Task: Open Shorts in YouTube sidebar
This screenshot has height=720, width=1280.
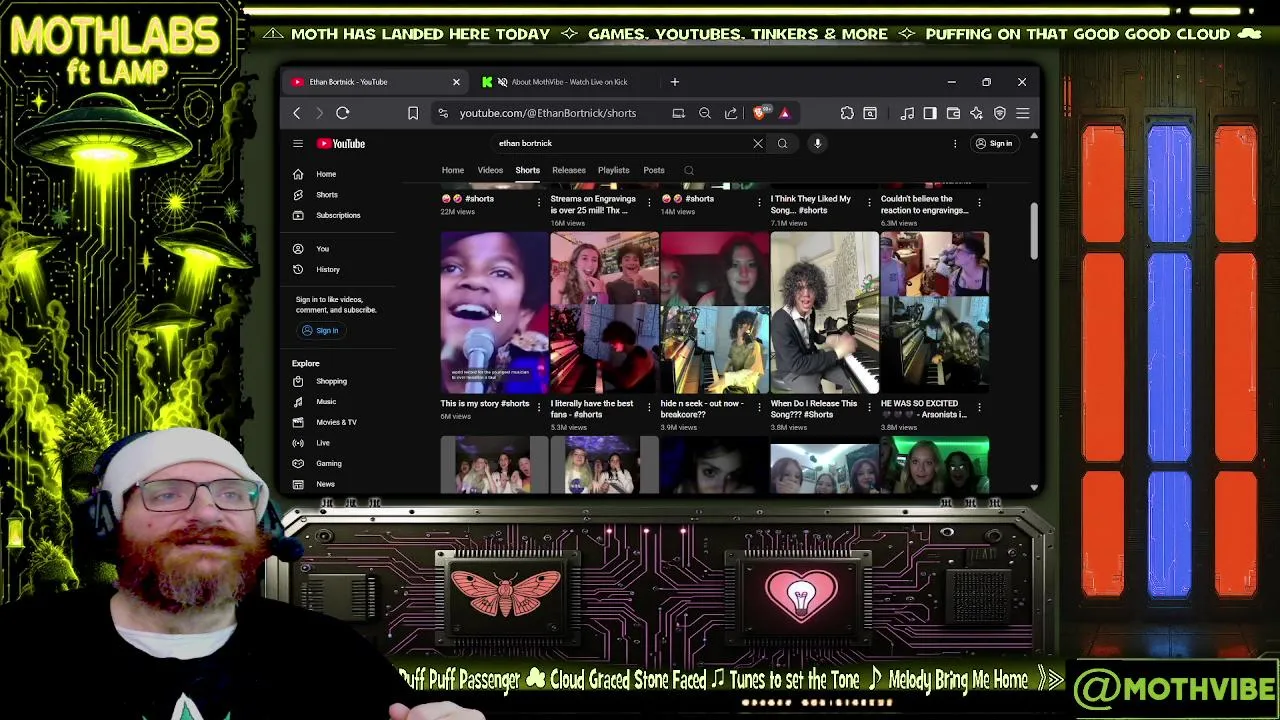Action: (x=338, y=195)
